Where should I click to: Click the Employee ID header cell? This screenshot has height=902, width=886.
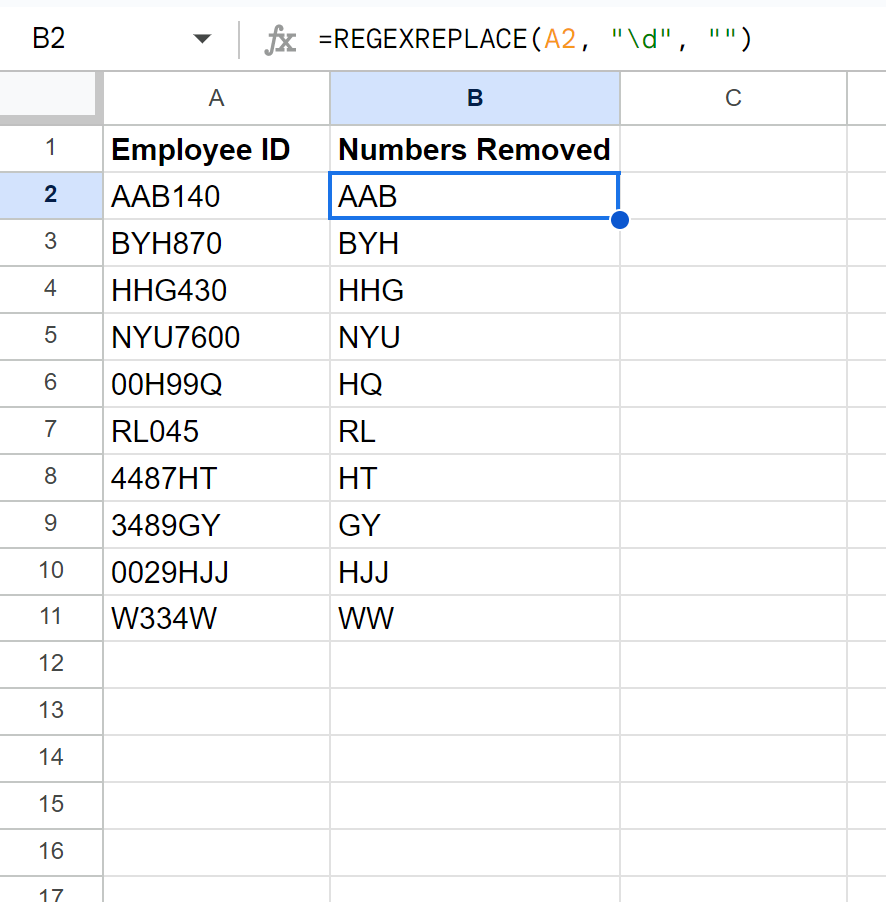point(216,149)
